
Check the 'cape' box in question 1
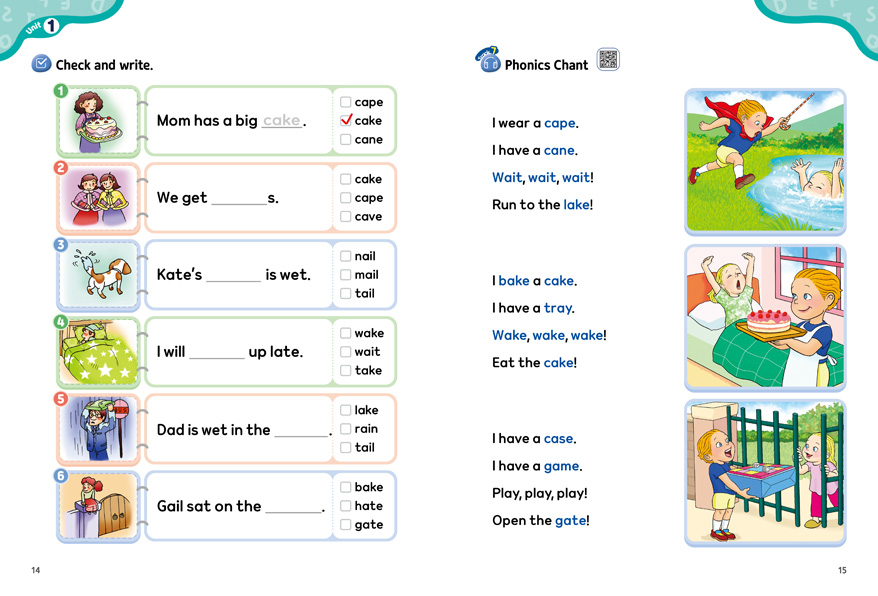[346, 102]
